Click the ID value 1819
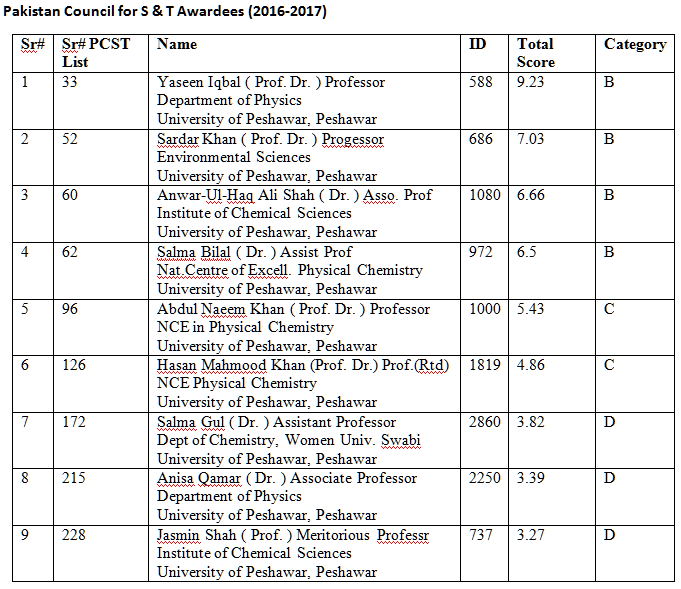This screenshot has height=589, width=681. point(485,364)
